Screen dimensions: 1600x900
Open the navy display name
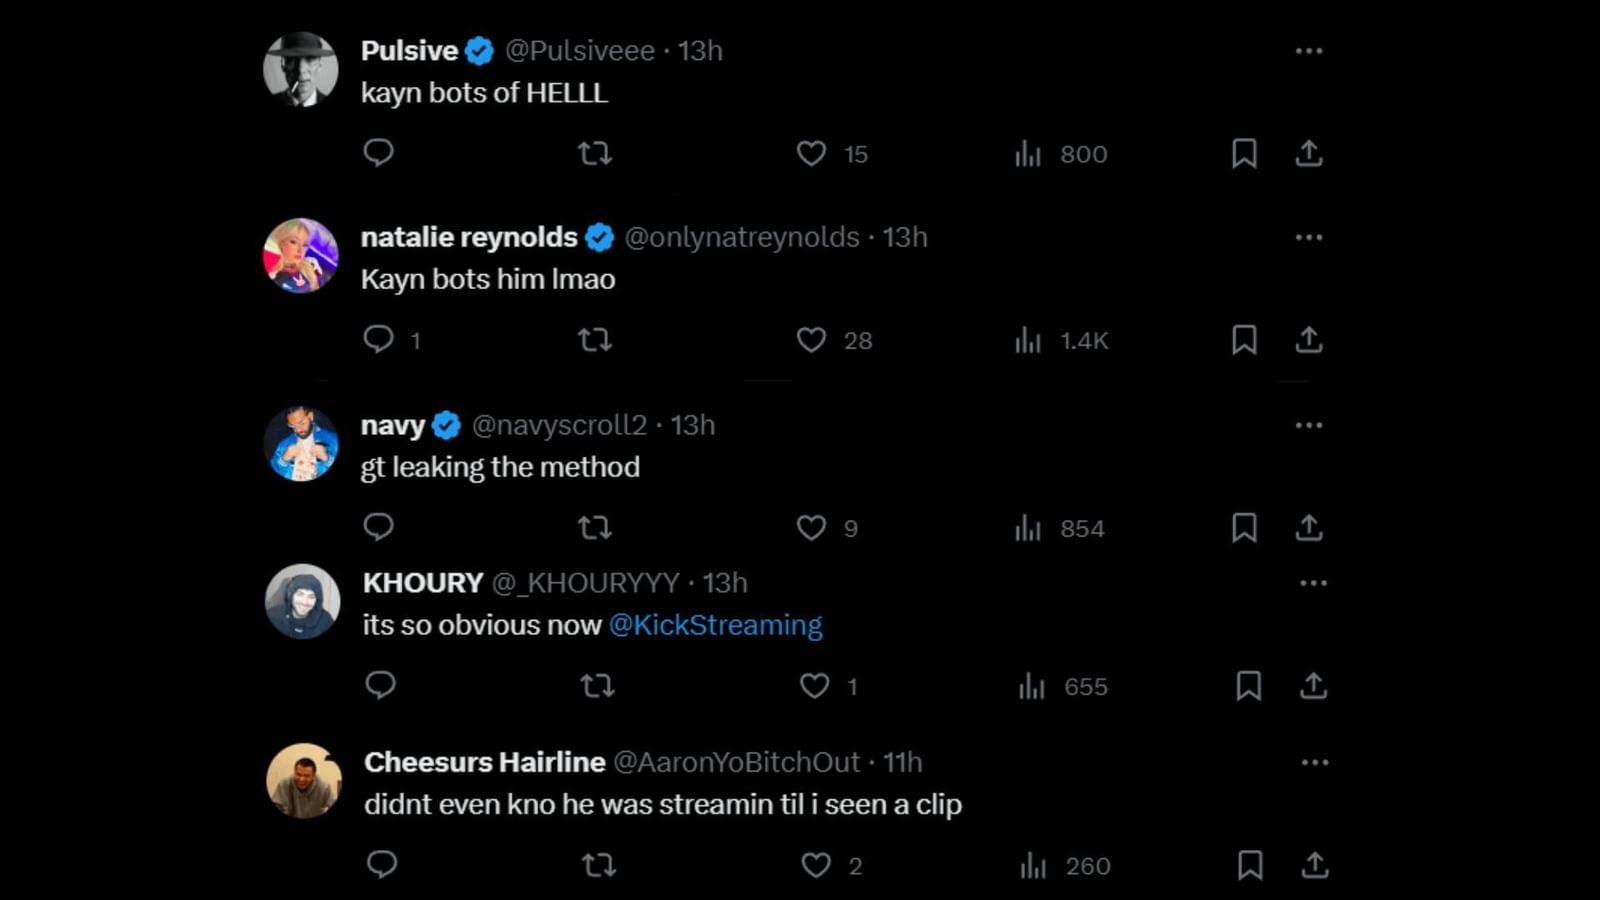(x=392, y=426)
